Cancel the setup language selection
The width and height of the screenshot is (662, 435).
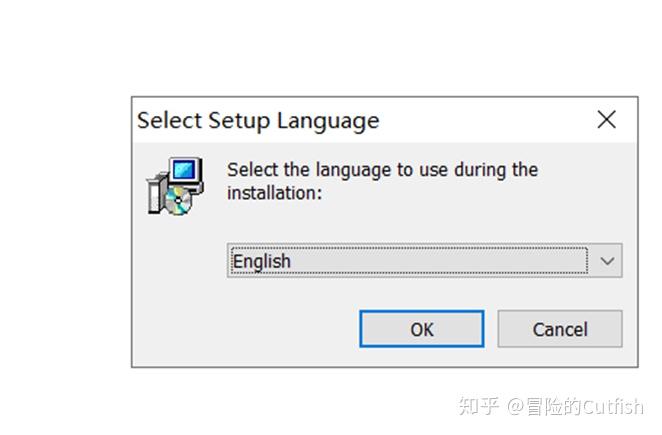point(560,329)
